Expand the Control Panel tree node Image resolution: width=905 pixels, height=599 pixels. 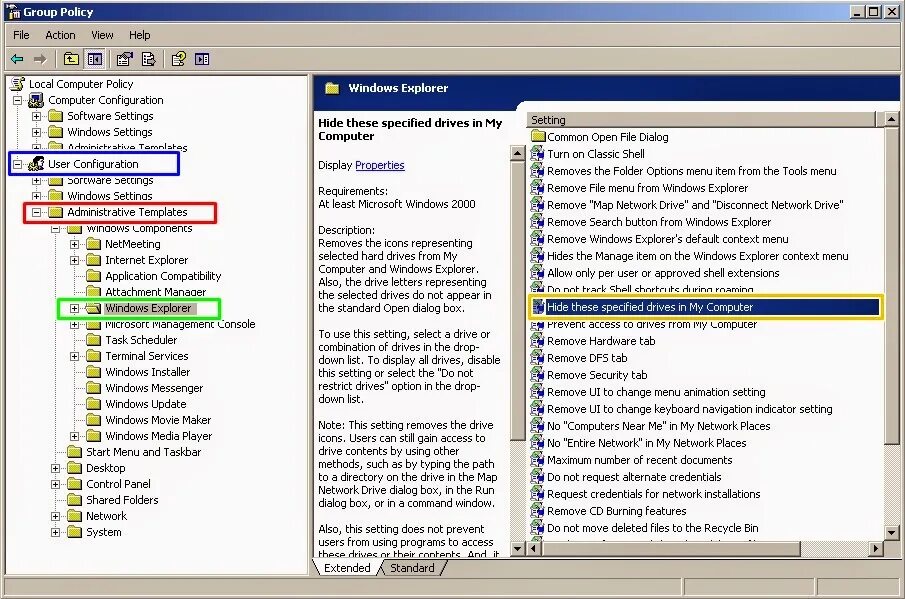click(x=55, y=484)
